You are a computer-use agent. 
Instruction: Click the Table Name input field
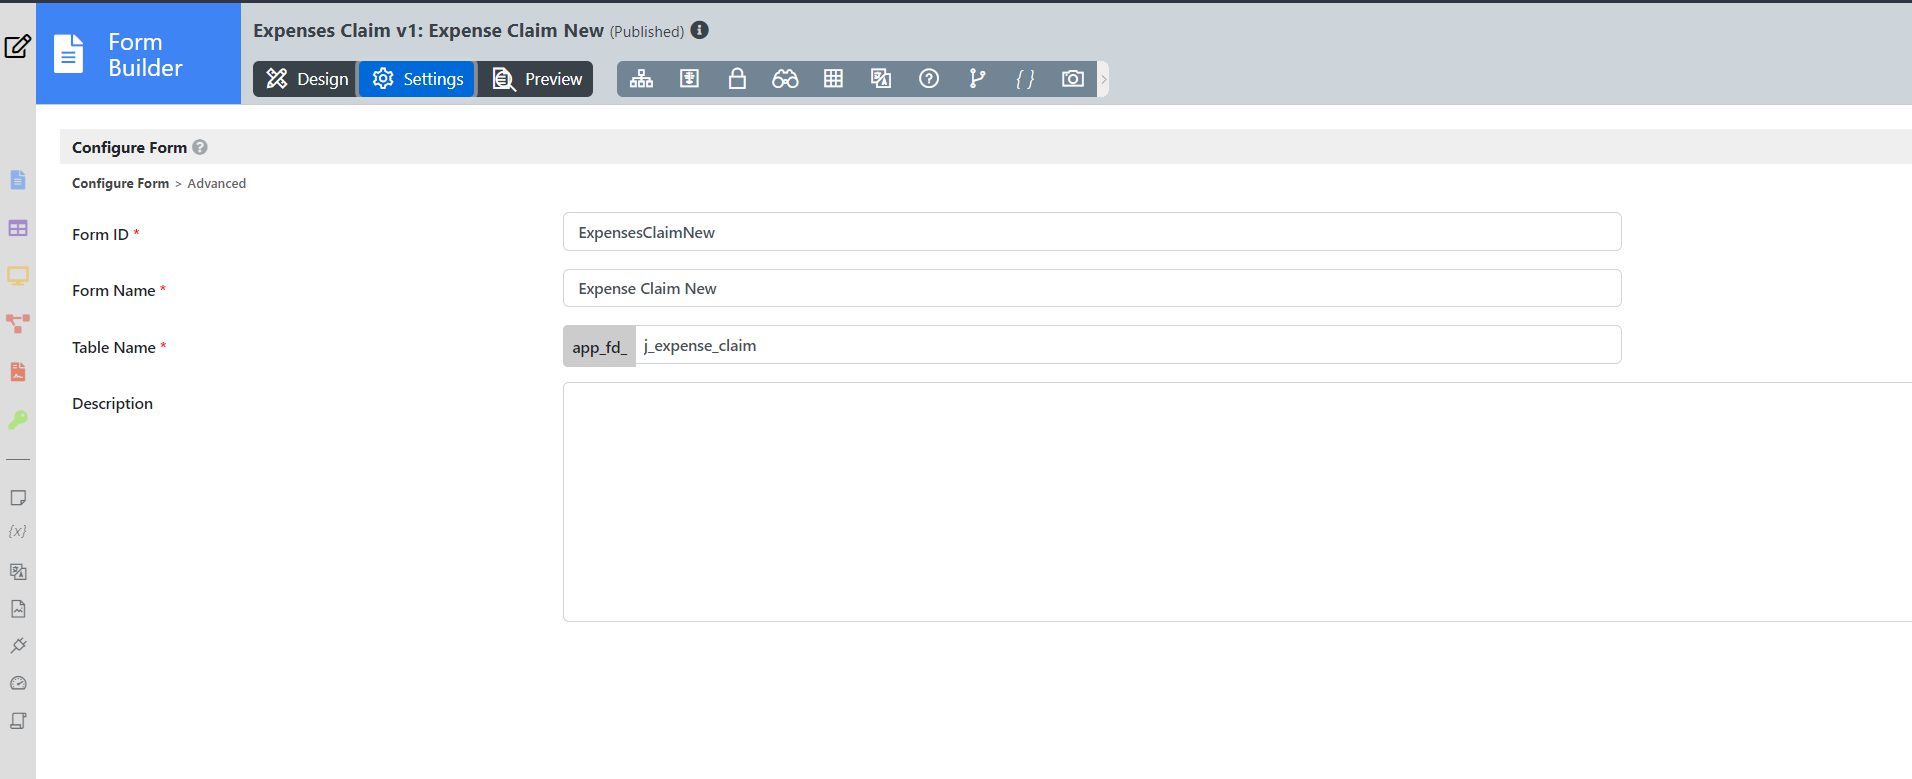pyautogui.click(x=1128, y=345)
